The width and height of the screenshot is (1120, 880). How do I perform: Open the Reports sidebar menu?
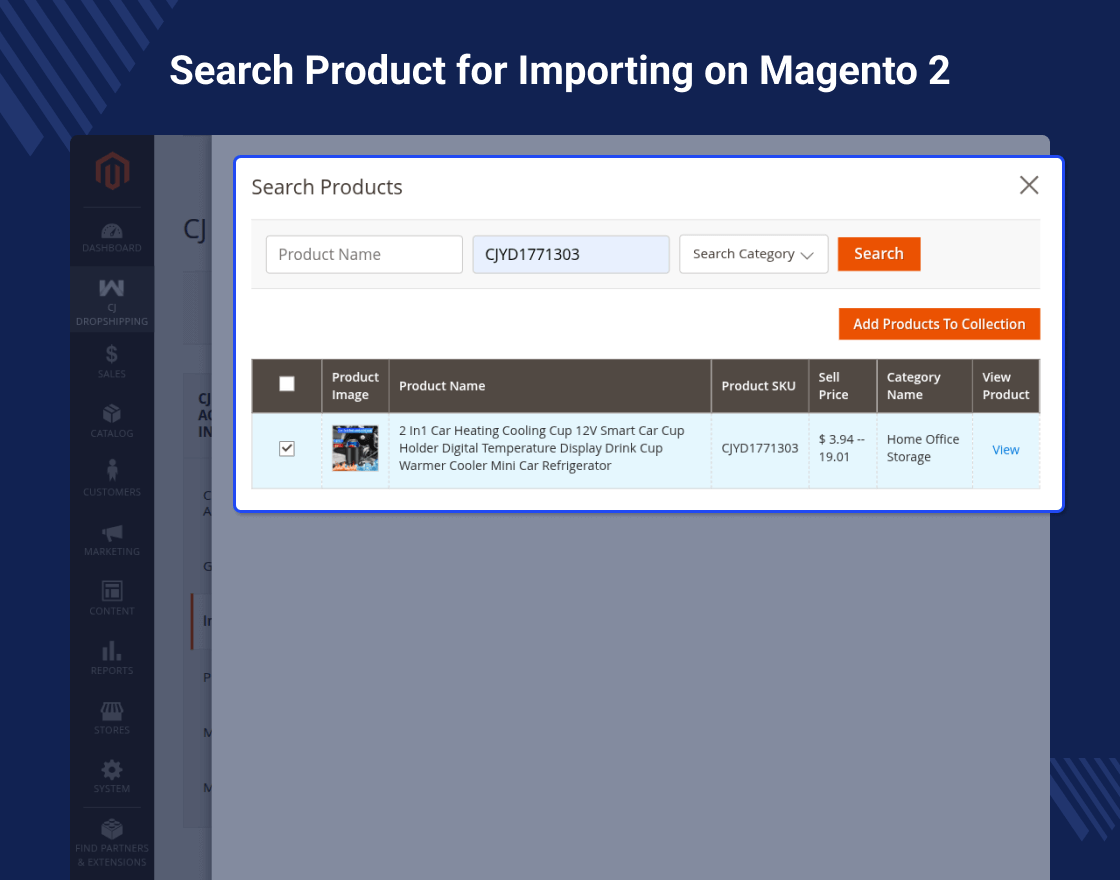(112, 657)
